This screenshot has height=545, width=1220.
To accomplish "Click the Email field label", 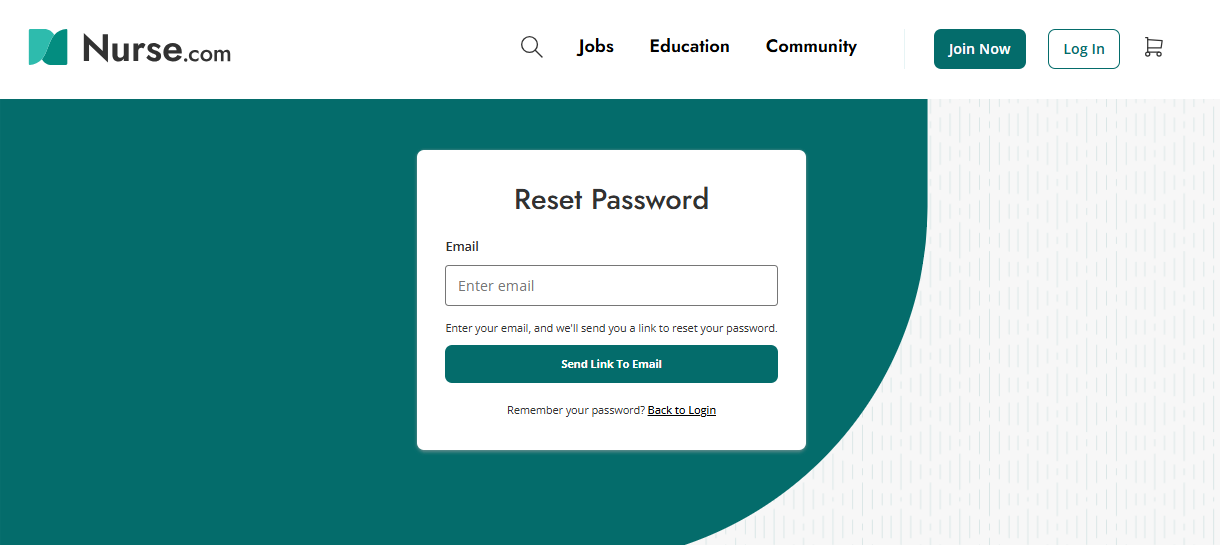I will (462, 246).
